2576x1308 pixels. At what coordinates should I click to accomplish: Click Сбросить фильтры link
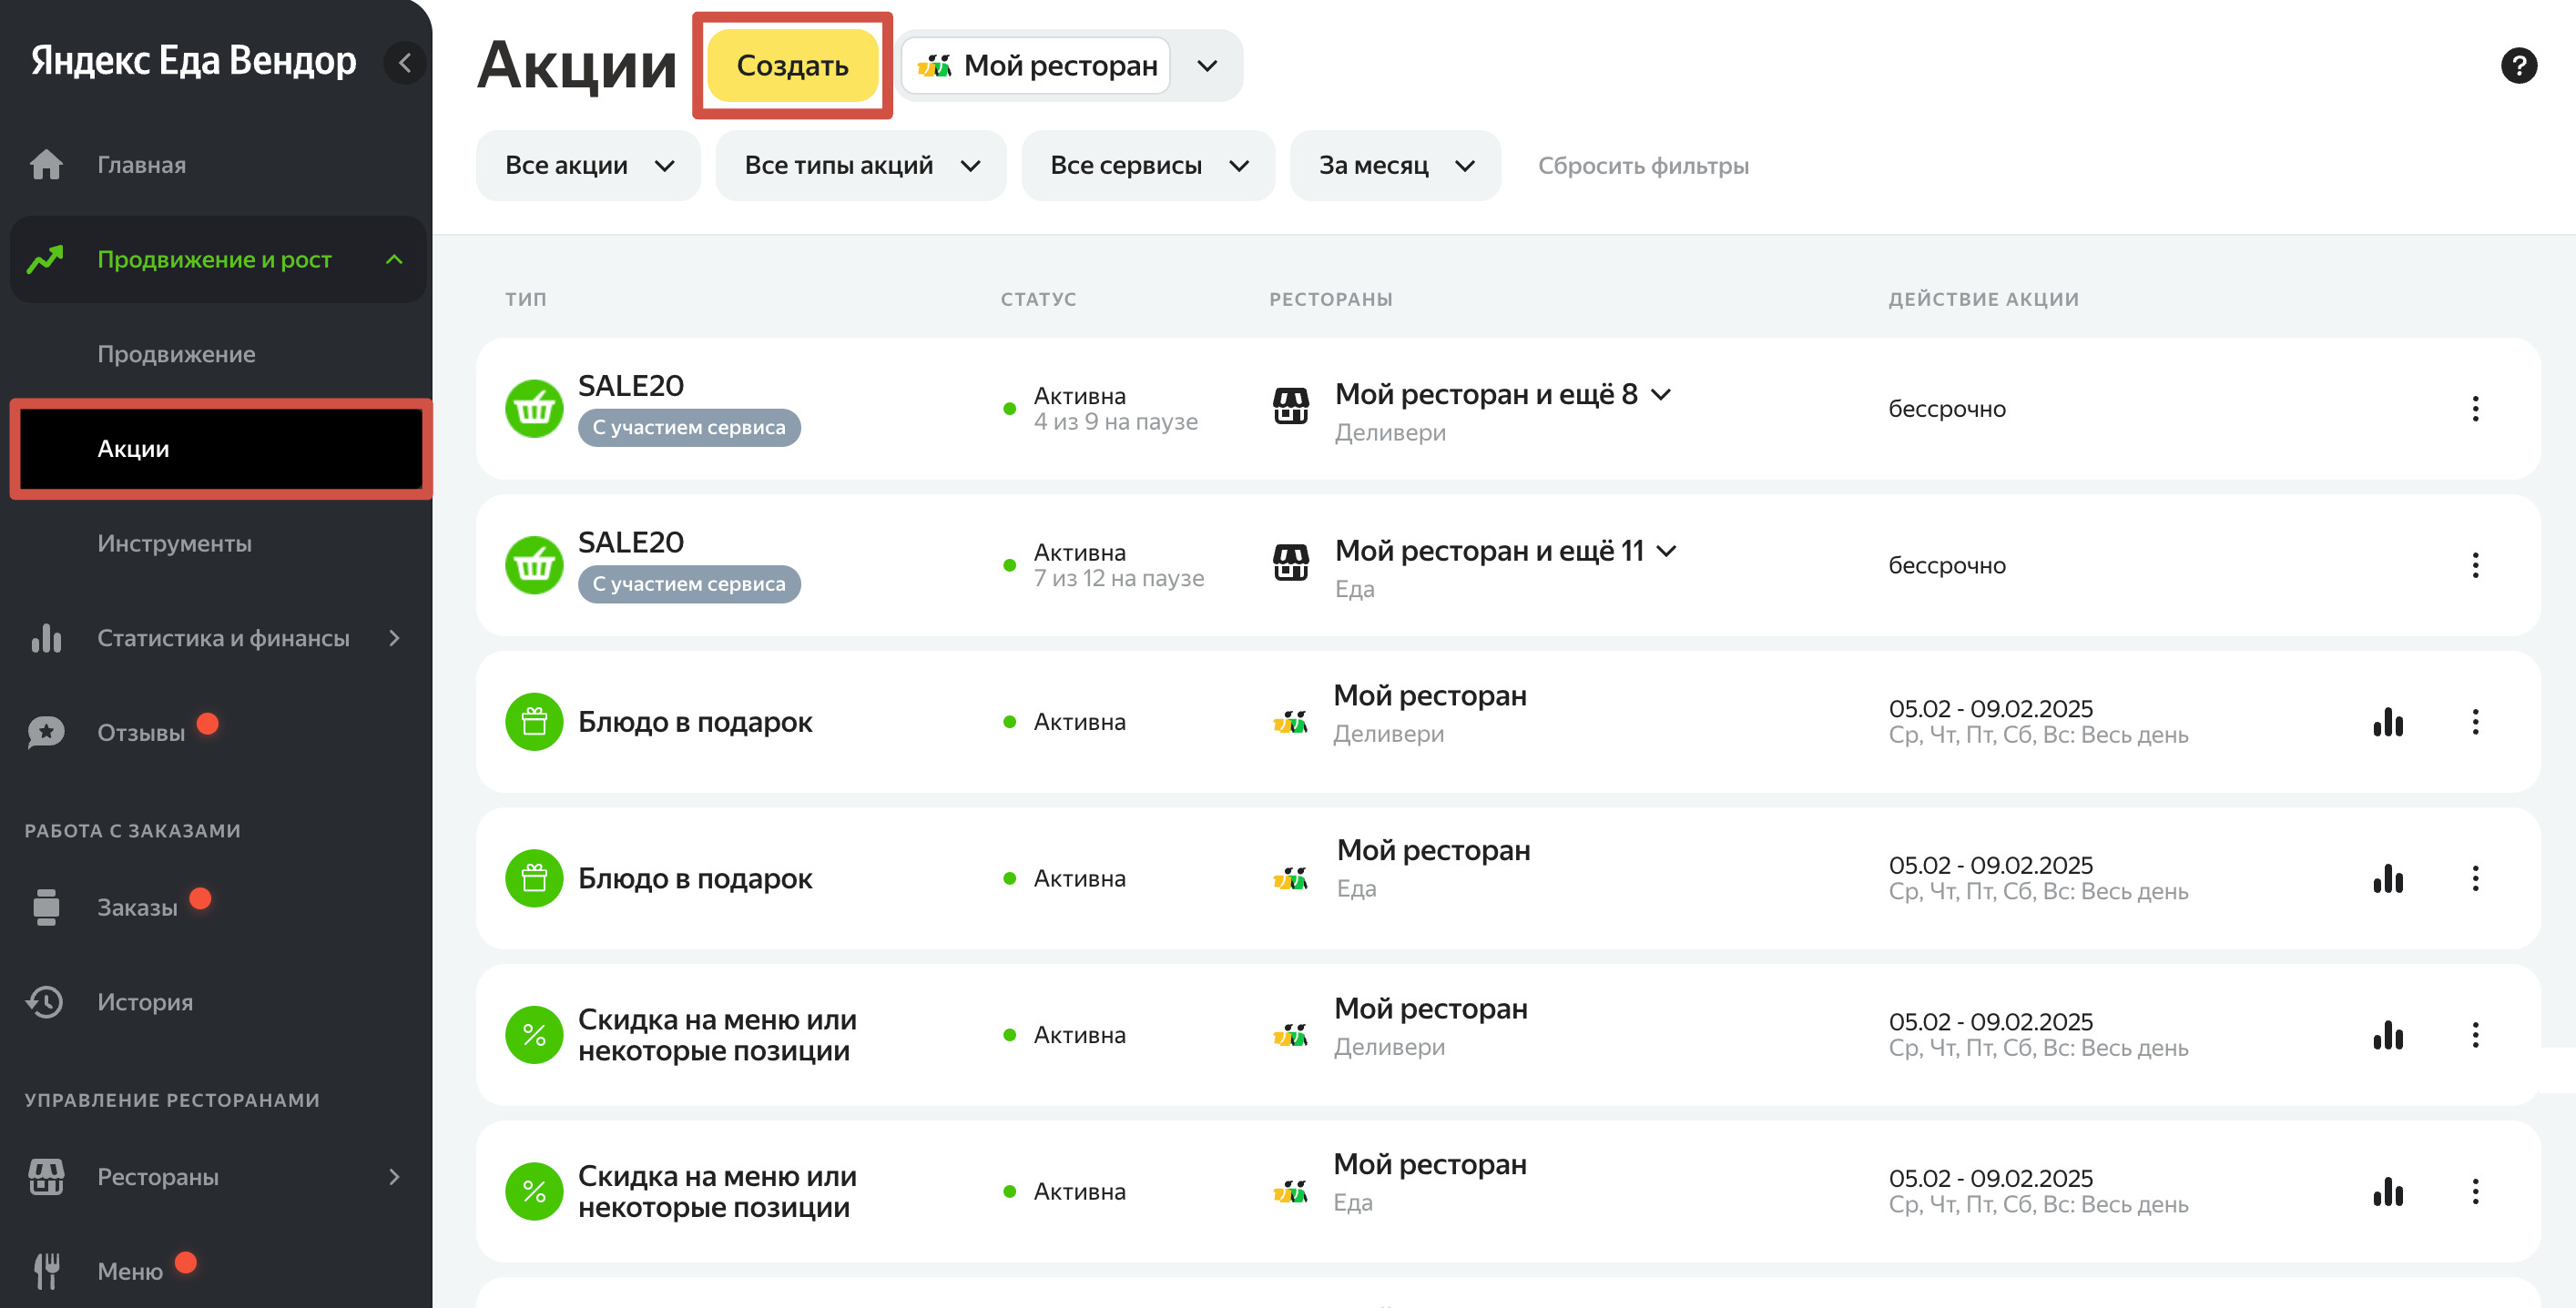click(x=1643, y=166)
